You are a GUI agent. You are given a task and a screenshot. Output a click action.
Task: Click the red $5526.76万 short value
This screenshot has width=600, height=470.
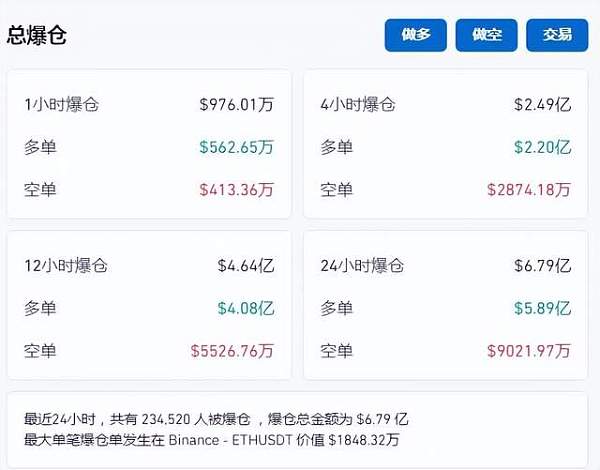click(x=232, y=351)
